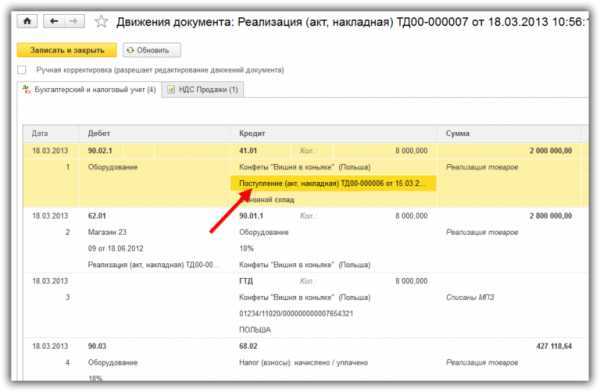
Task: Select sum 2 000 000,00 in row 1
Action: pyautogui.click(x=551, y=150)
